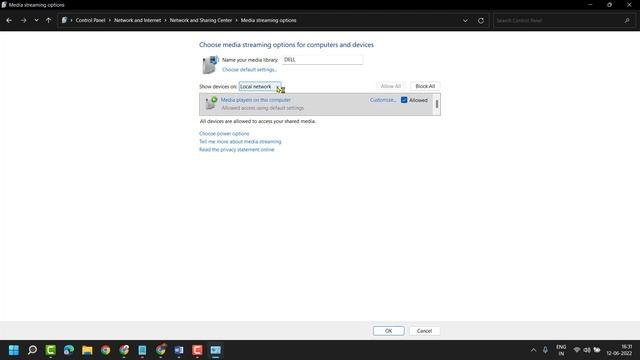The width and height of the screenshot is (640, 360).
Task: Open the clock and date in taskbar
Action: click(x=619, y=350)
